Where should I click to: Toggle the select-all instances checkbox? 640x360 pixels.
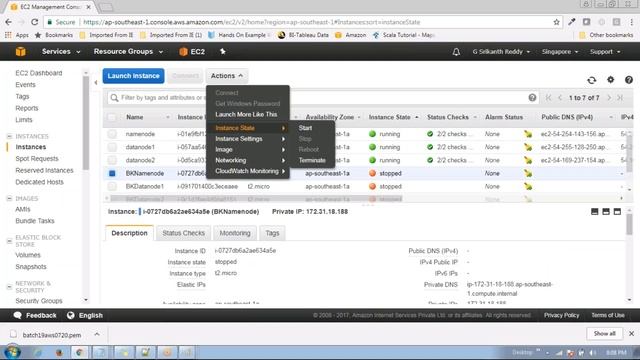click(x=112, y=118)
